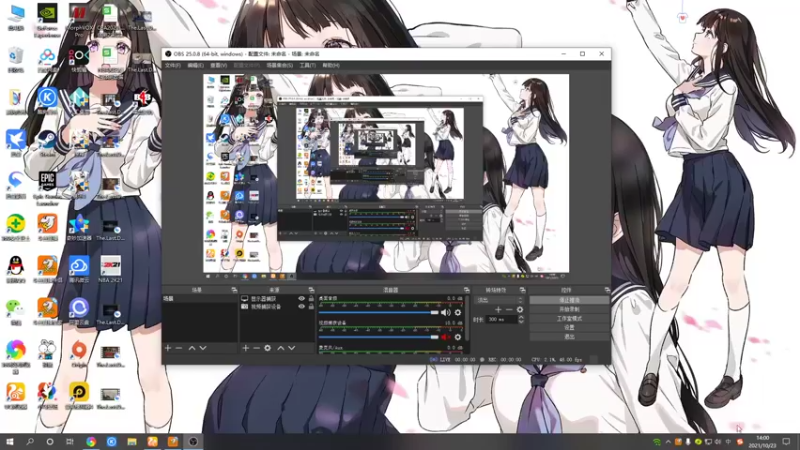Add a new source with the plus icon
The image size is (800, 450).
point(245,348)
